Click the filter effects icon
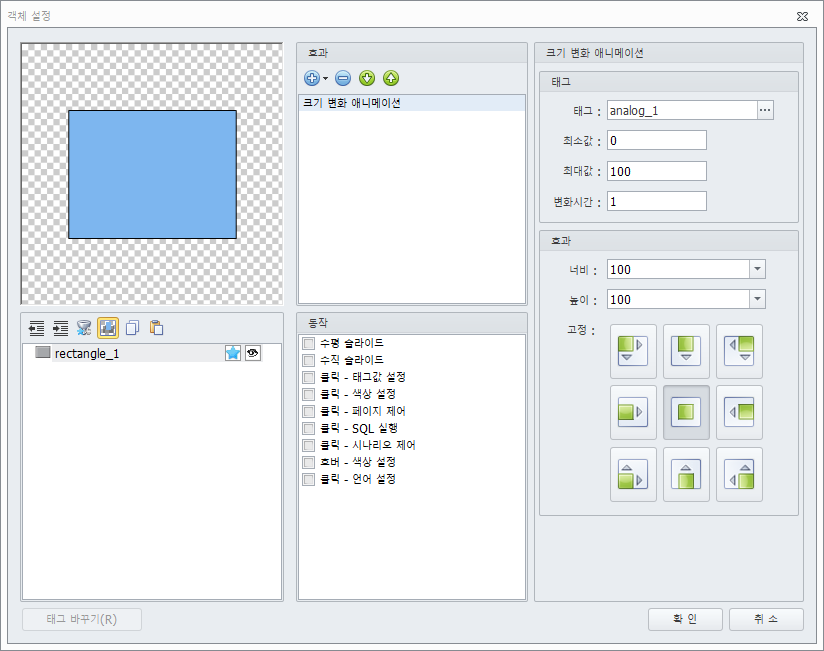 pos(84,328)
